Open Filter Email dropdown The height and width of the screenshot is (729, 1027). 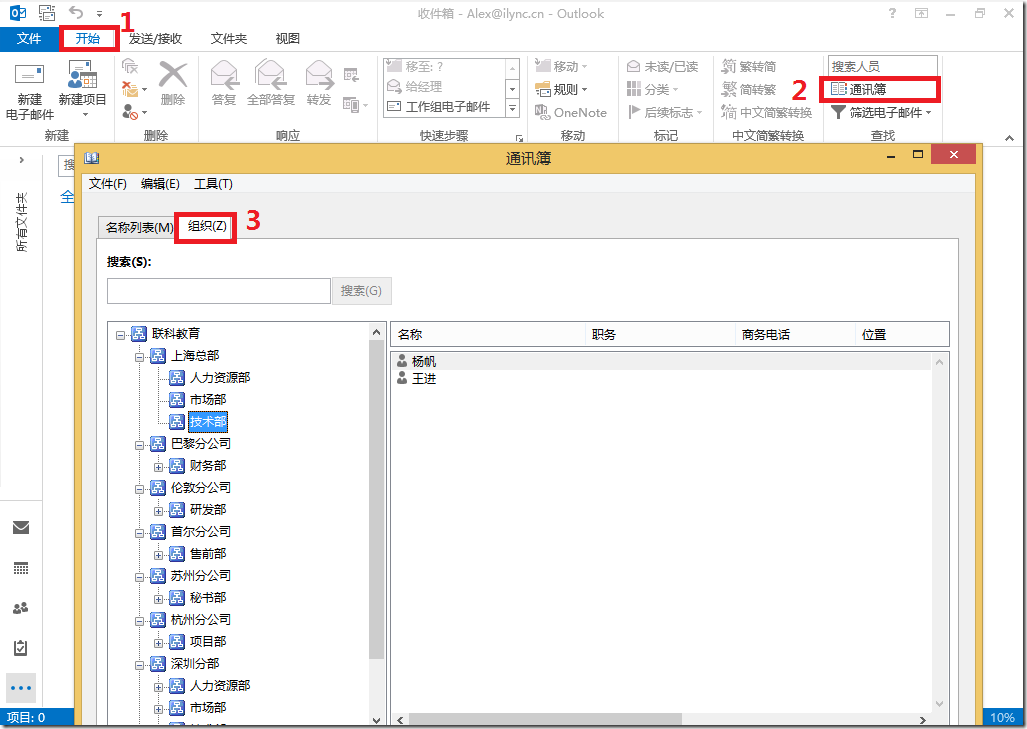(882, 113)
